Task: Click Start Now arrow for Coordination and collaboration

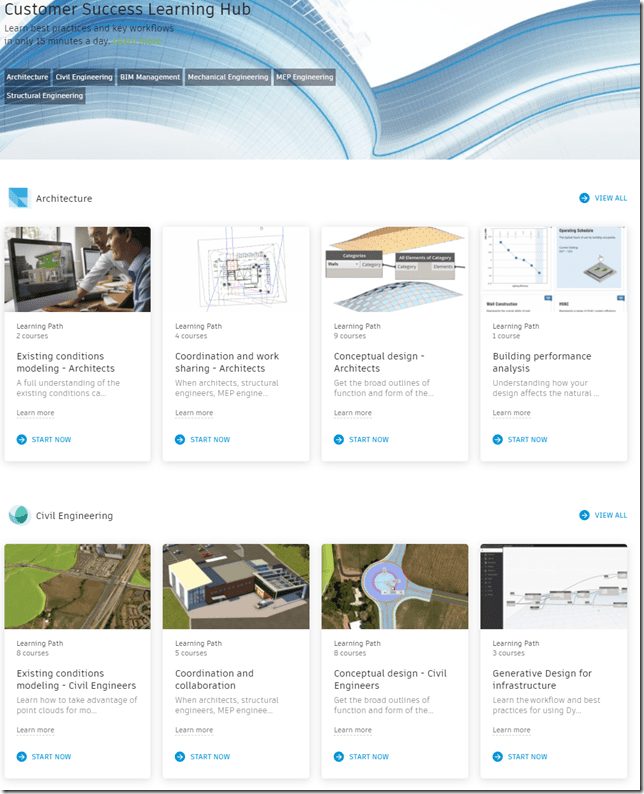Action: (180, 756)
